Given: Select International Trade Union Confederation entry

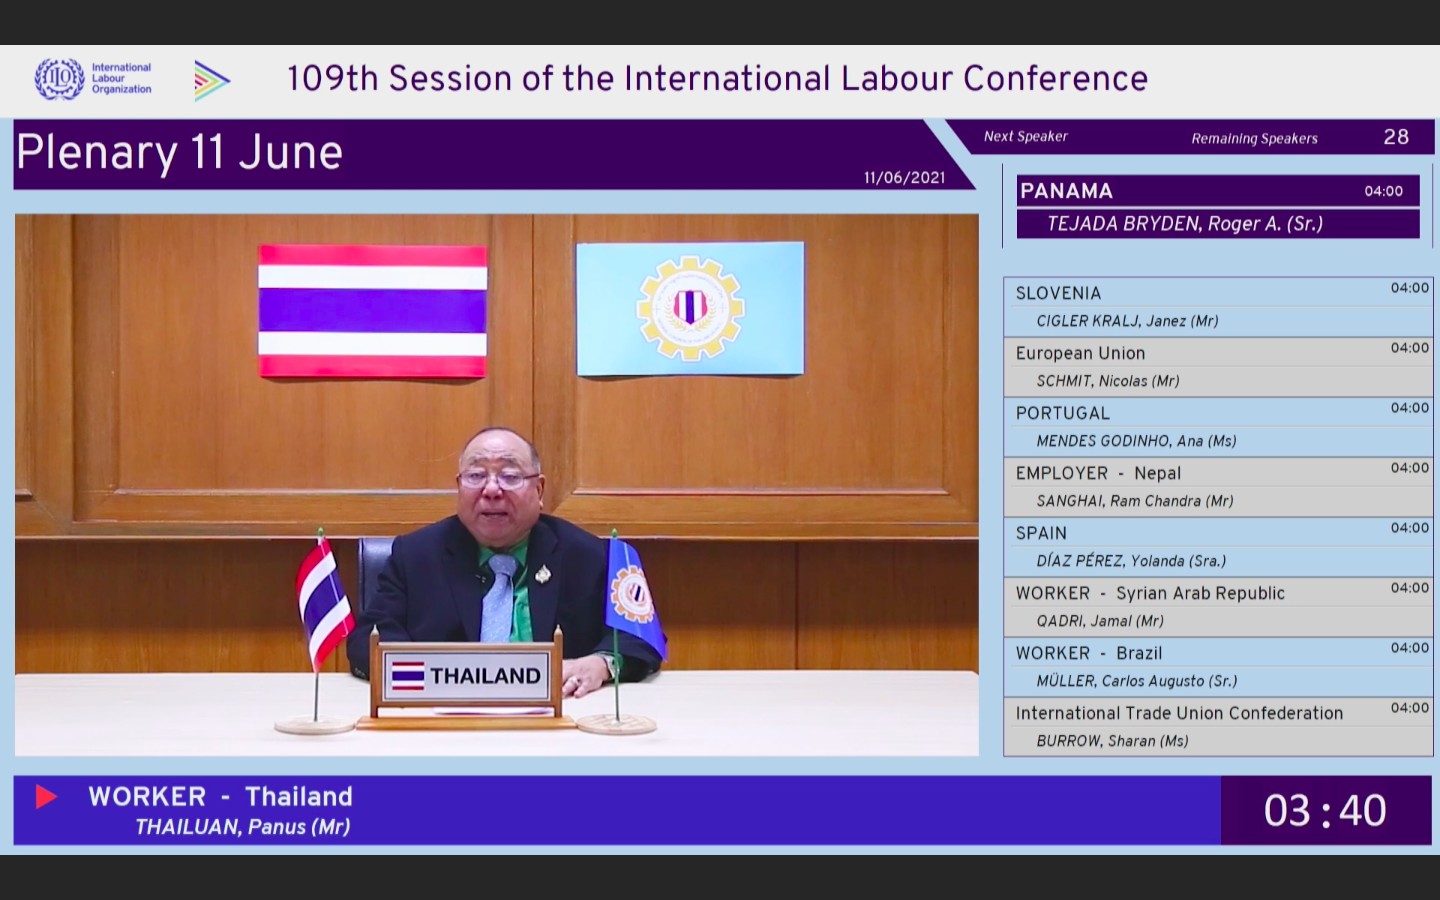Looking at the screenshot, I should (x=1217, y=727).
